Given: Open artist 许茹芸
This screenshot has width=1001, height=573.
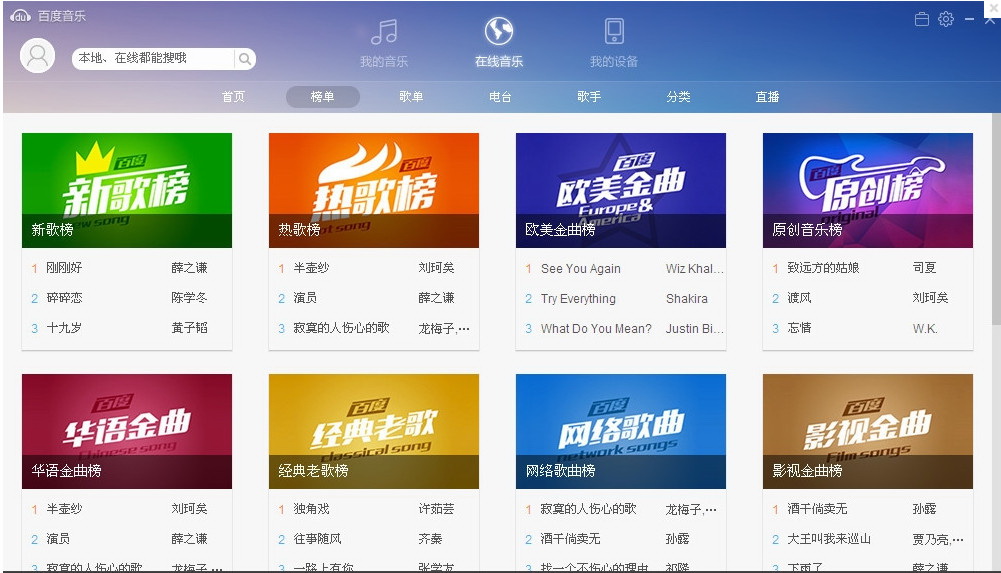Looking at the screenshot, I should coord(436,509).
